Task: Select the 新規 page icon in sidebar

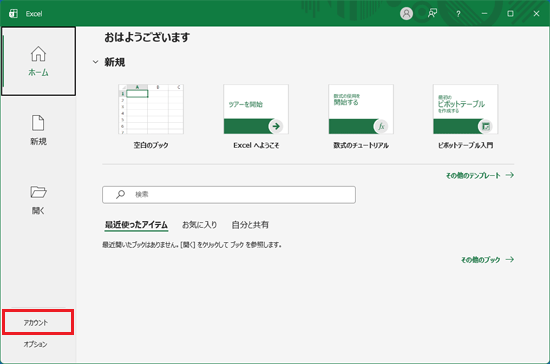Action: (x=38, y=123)
